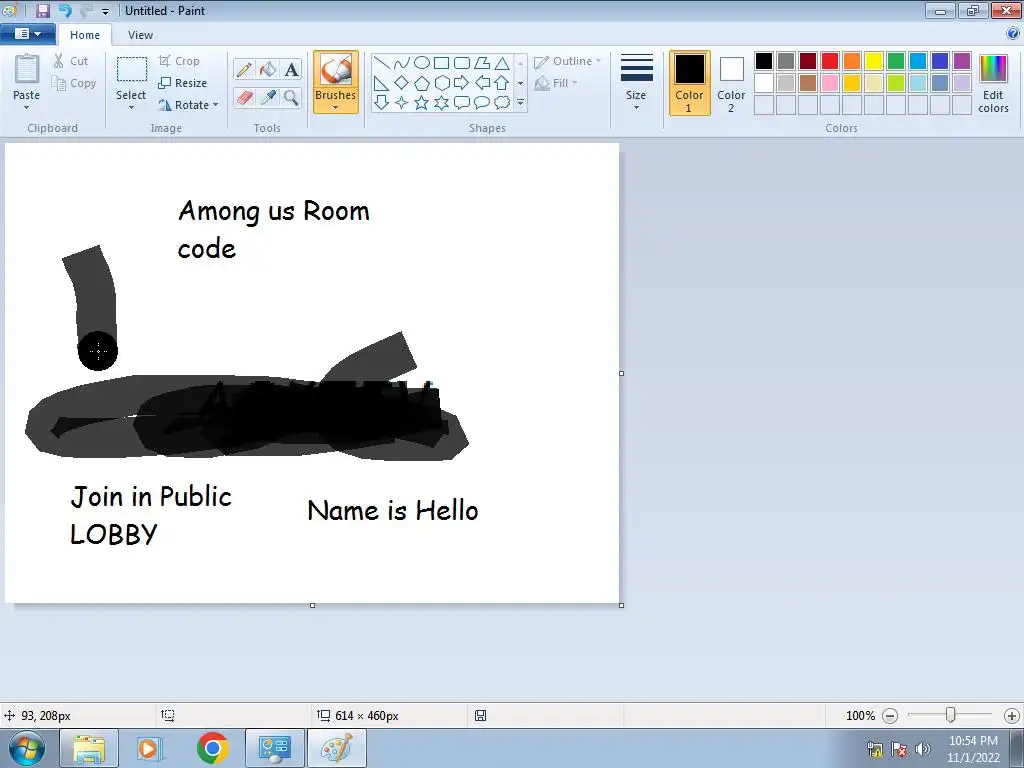Choose the Line shape
The height and width of the screenshot is (768, 1024).
tap(382, 63)
